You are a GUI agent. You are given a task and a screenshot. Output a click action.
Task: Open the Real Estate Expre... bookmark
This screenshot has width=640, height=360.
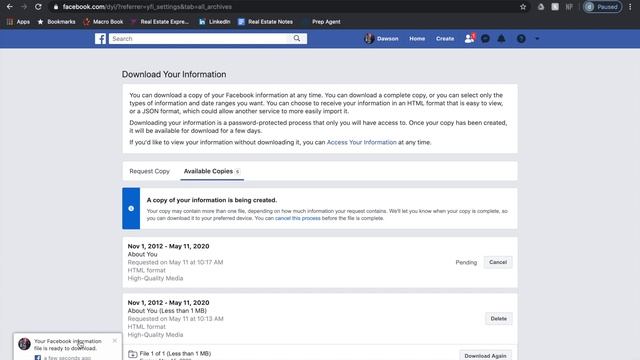[160, 22]
